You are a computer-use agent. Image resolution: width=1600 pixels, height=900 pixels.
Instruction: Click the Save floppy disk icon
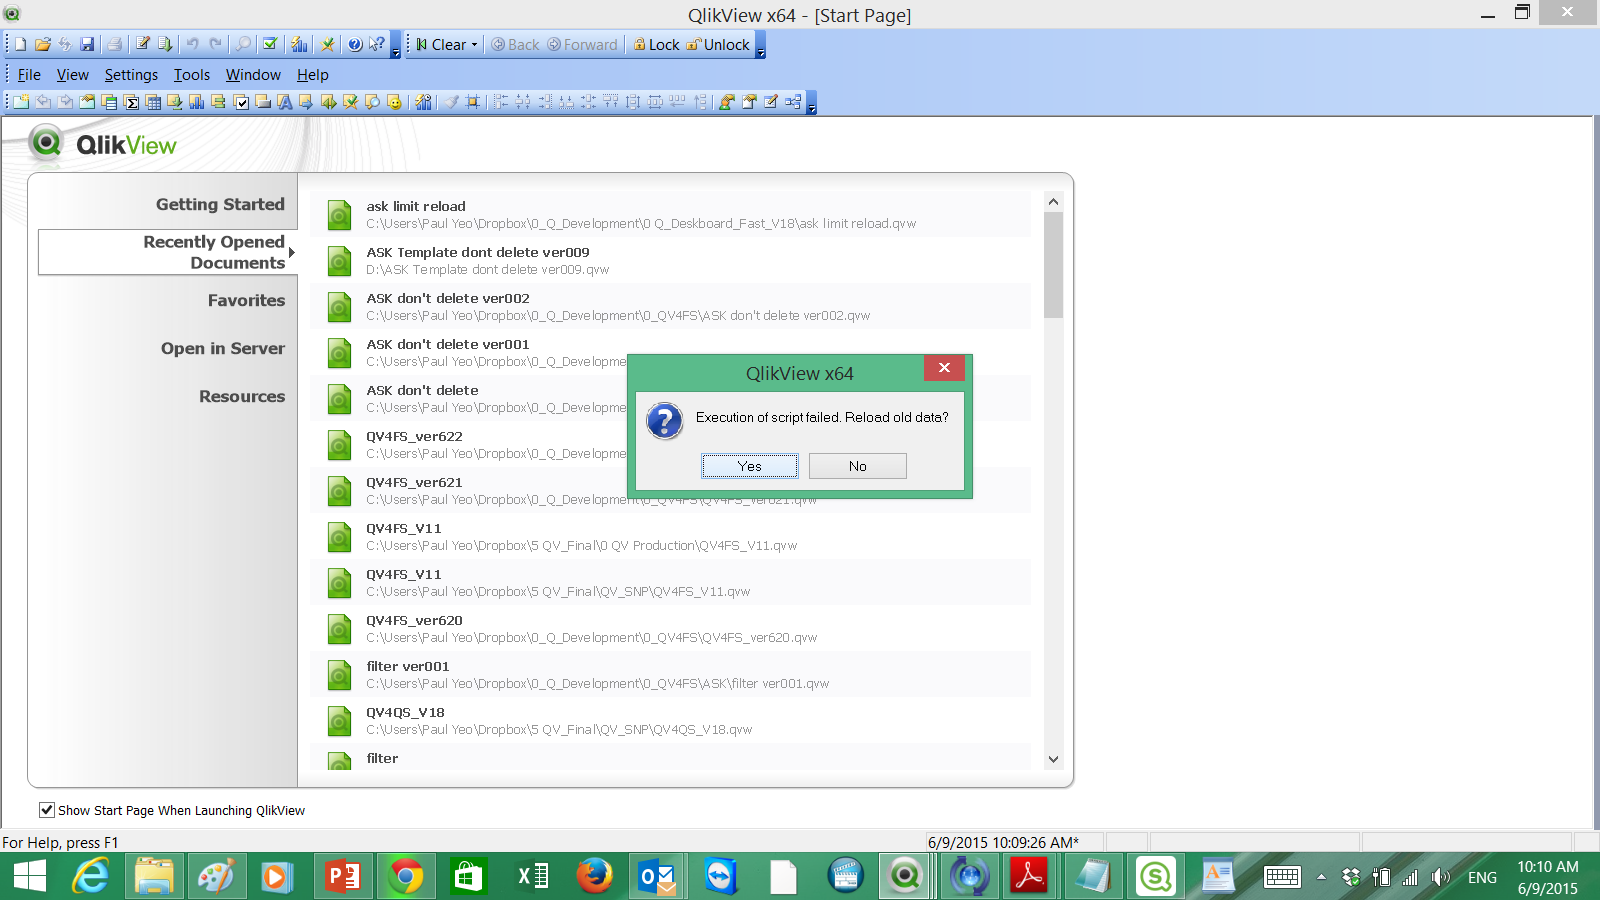point(87,44)
